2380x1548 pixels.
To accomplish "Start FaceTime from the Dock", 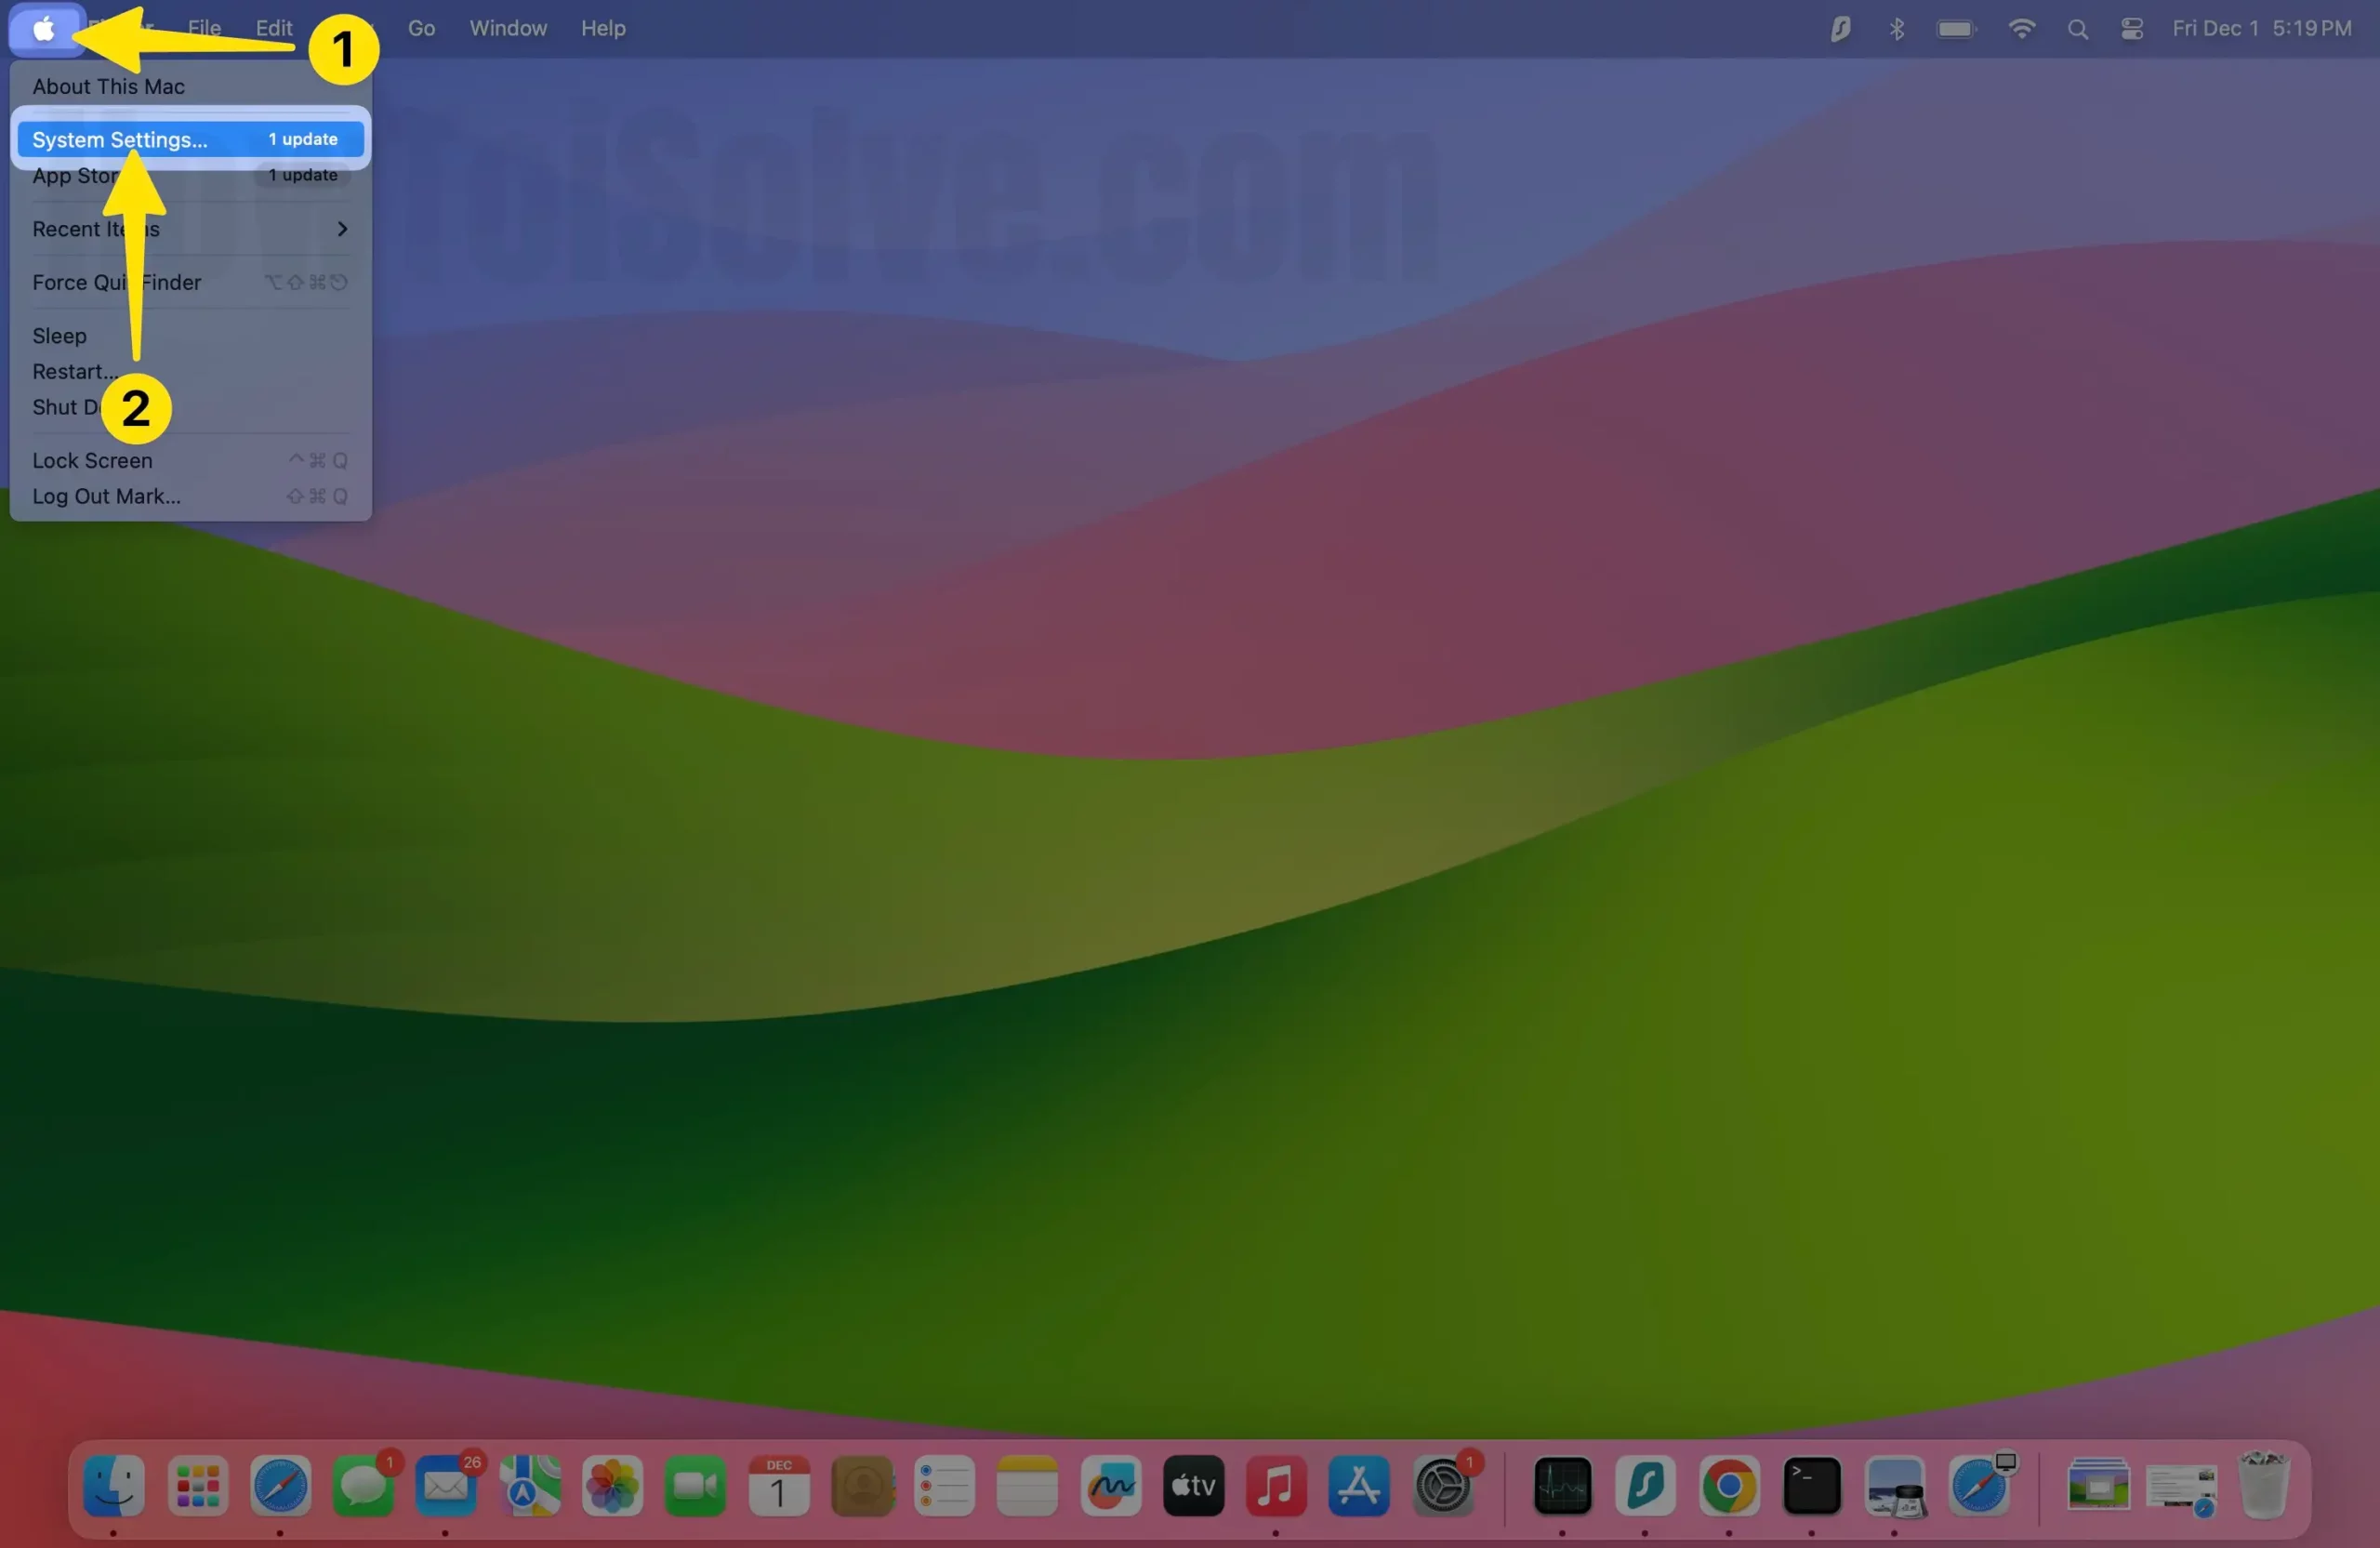I will click(x=695, y=1486).
